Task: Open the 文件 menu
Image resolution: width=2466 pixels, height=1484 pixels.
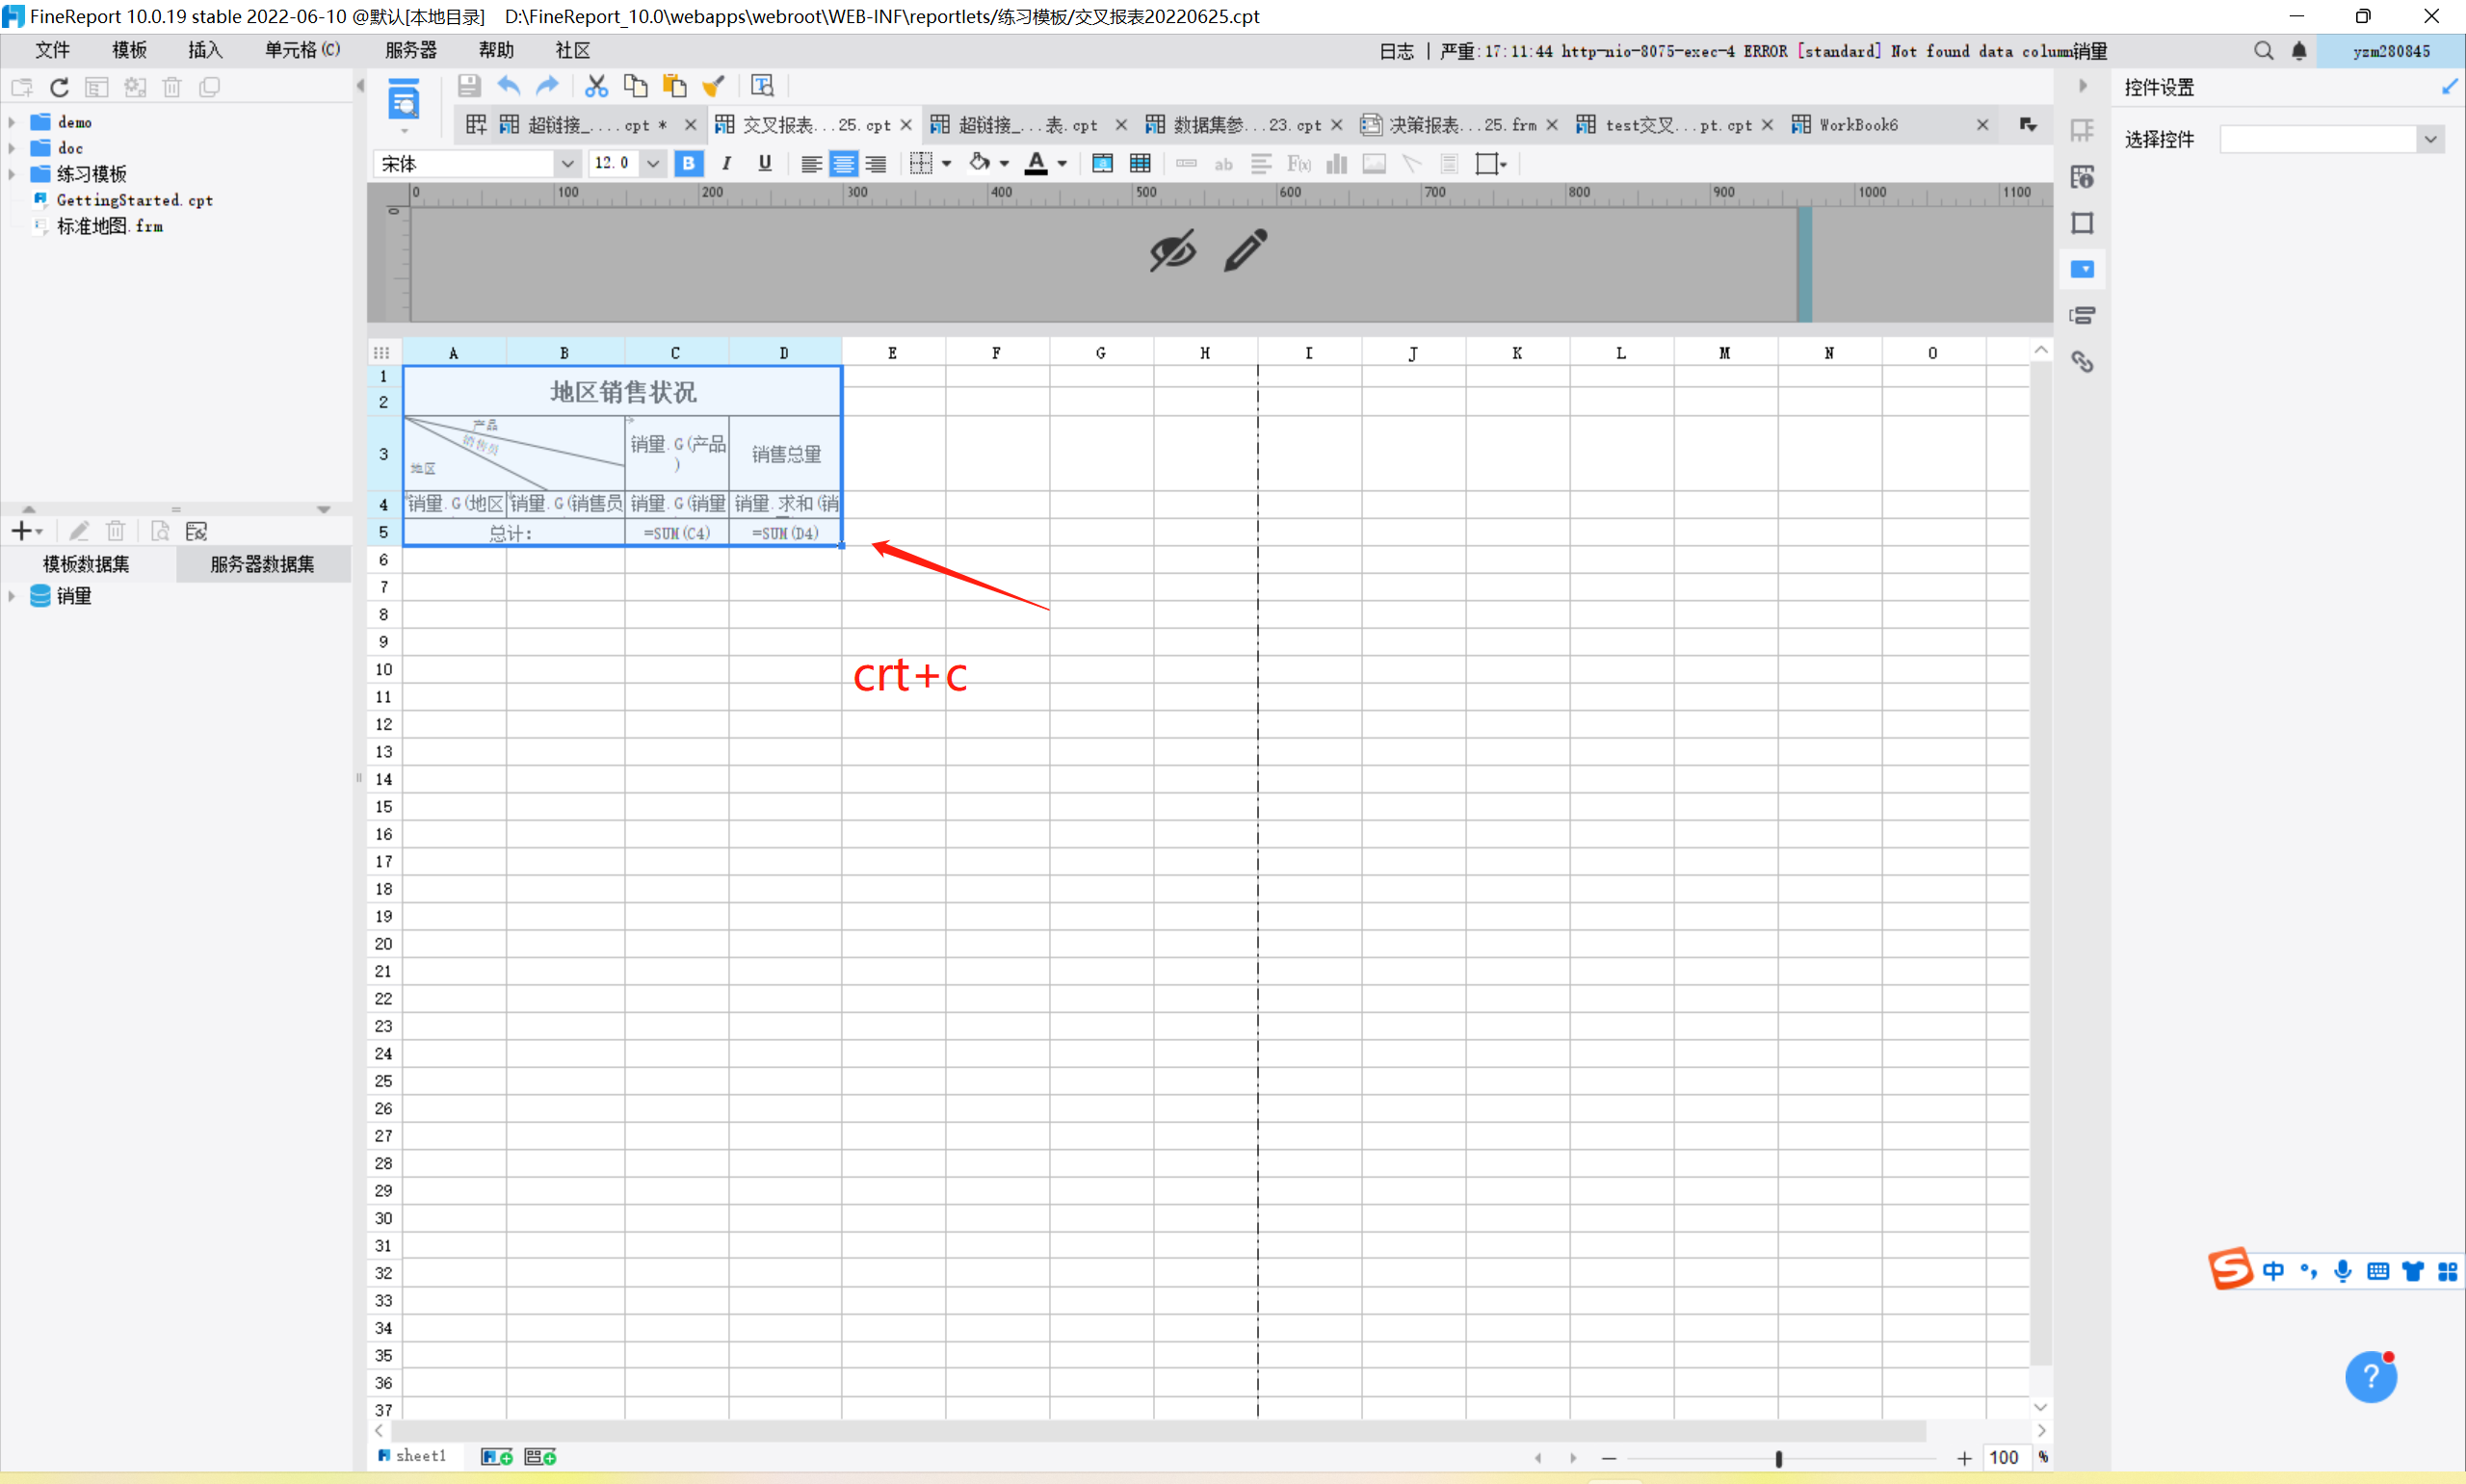Action: pos(53,50)
